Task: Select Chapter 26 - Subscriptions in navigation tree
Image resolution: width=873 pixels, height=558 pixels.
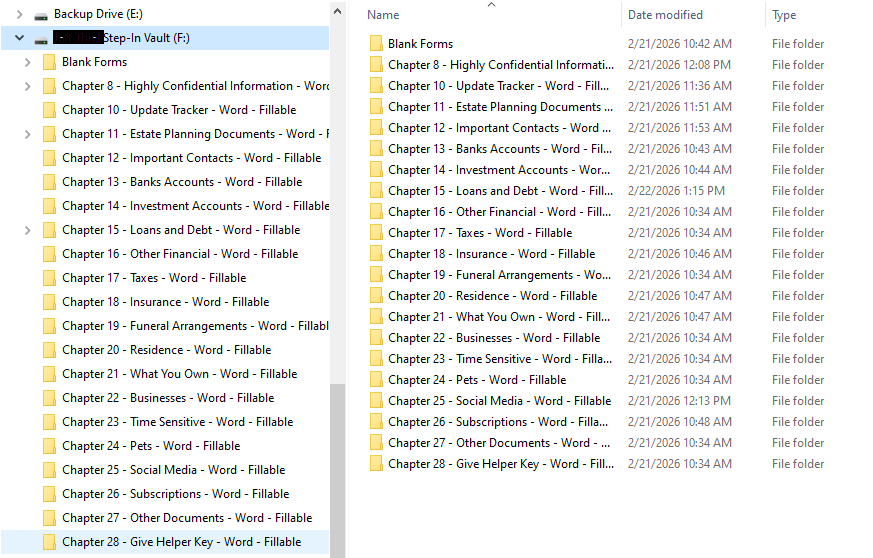Action: click(x=176, y=493)
